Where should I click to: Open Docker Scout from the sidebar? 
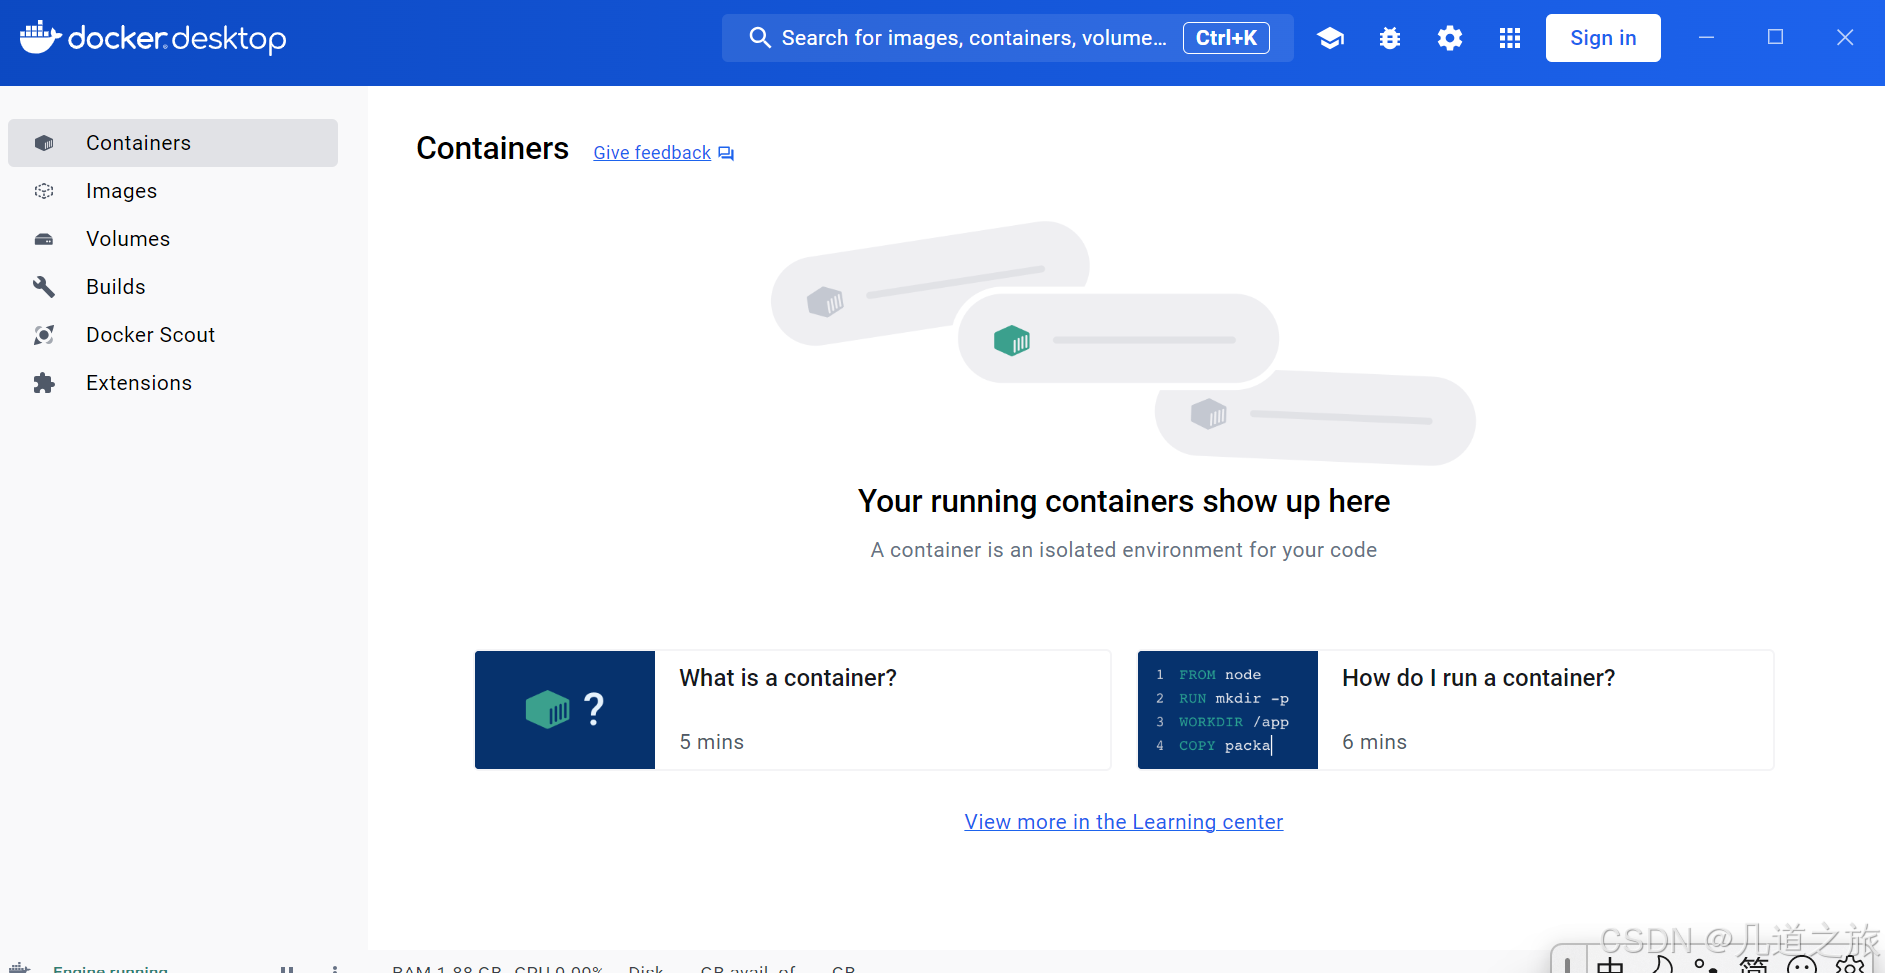pyautogui.click(x=150, y=334)
